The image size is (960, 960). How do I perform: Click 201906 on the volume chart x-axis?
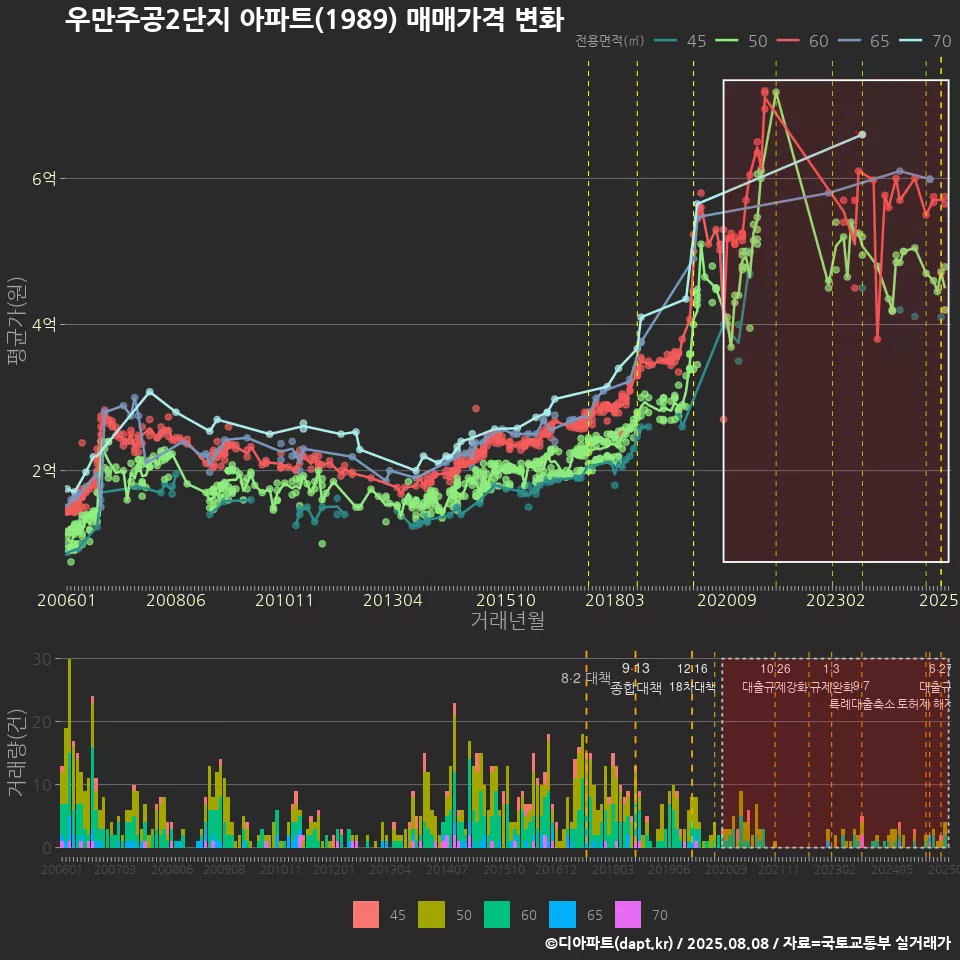click(669, 869)
